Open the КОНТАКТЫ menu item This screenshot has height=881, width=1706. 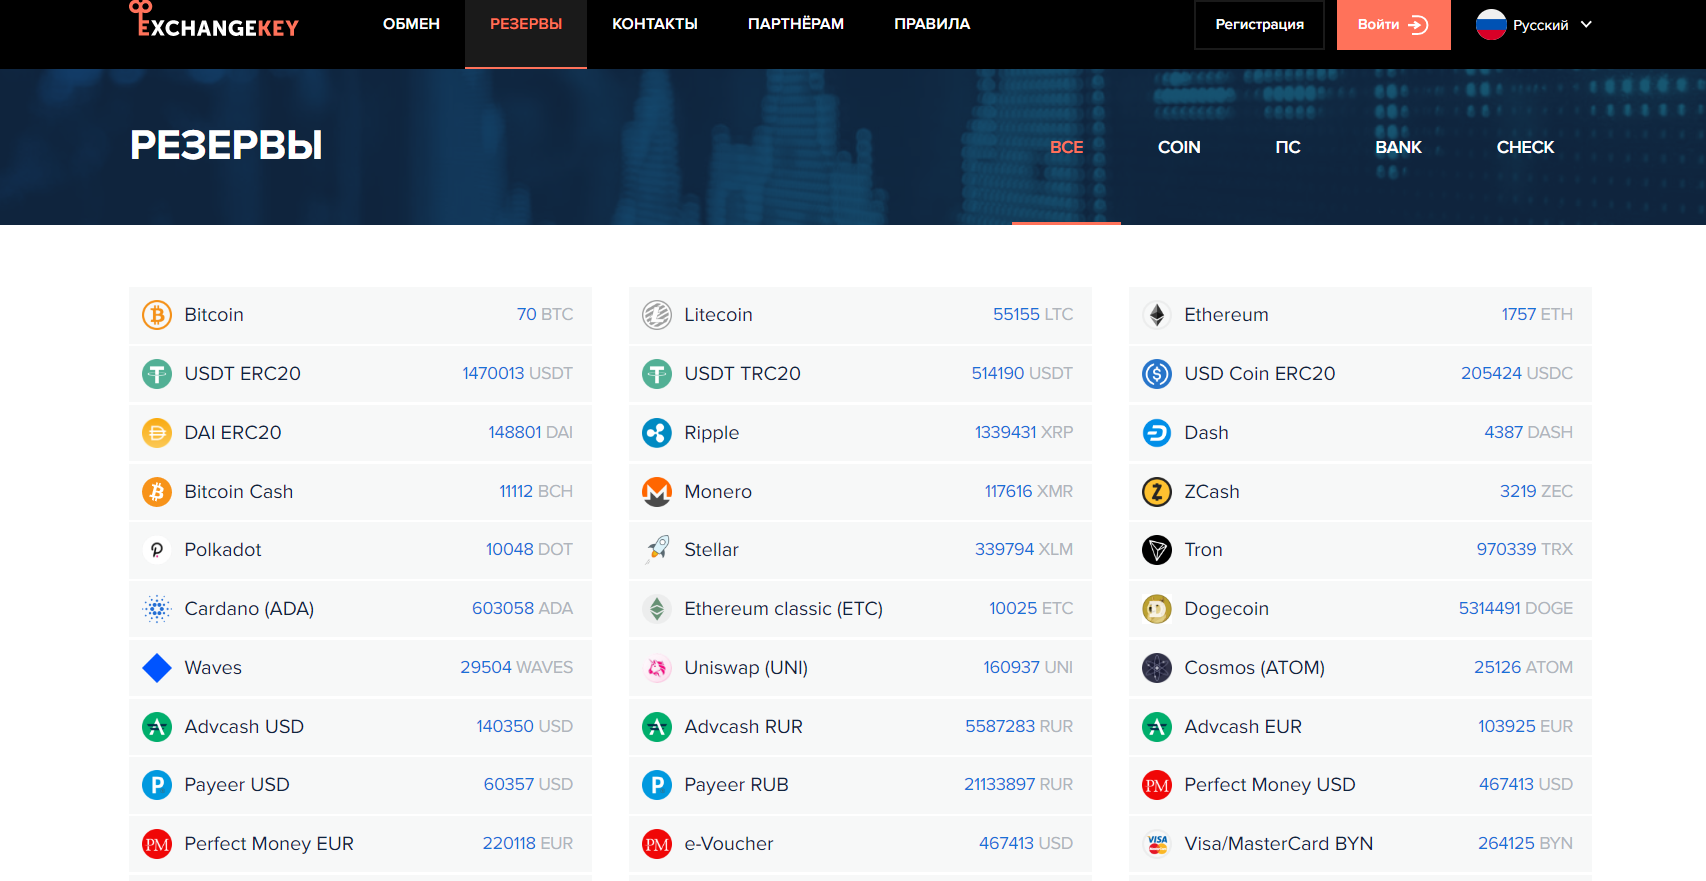pyautogui.click(x=655, y=24)
